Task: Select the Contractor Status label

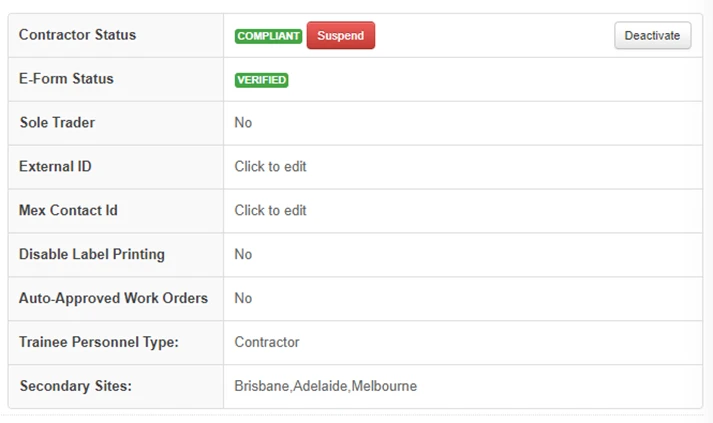Action: pyautogui.click(x=77, y=35)
